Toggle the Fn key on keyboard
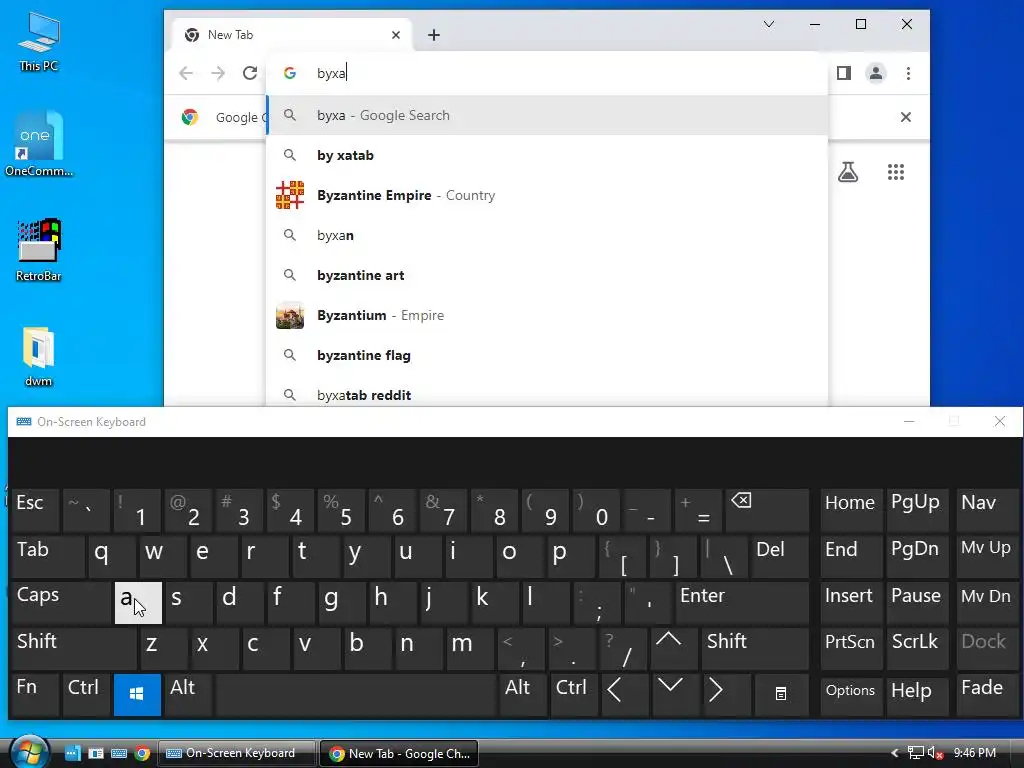 pyautogui.click(x=36, y=695)
